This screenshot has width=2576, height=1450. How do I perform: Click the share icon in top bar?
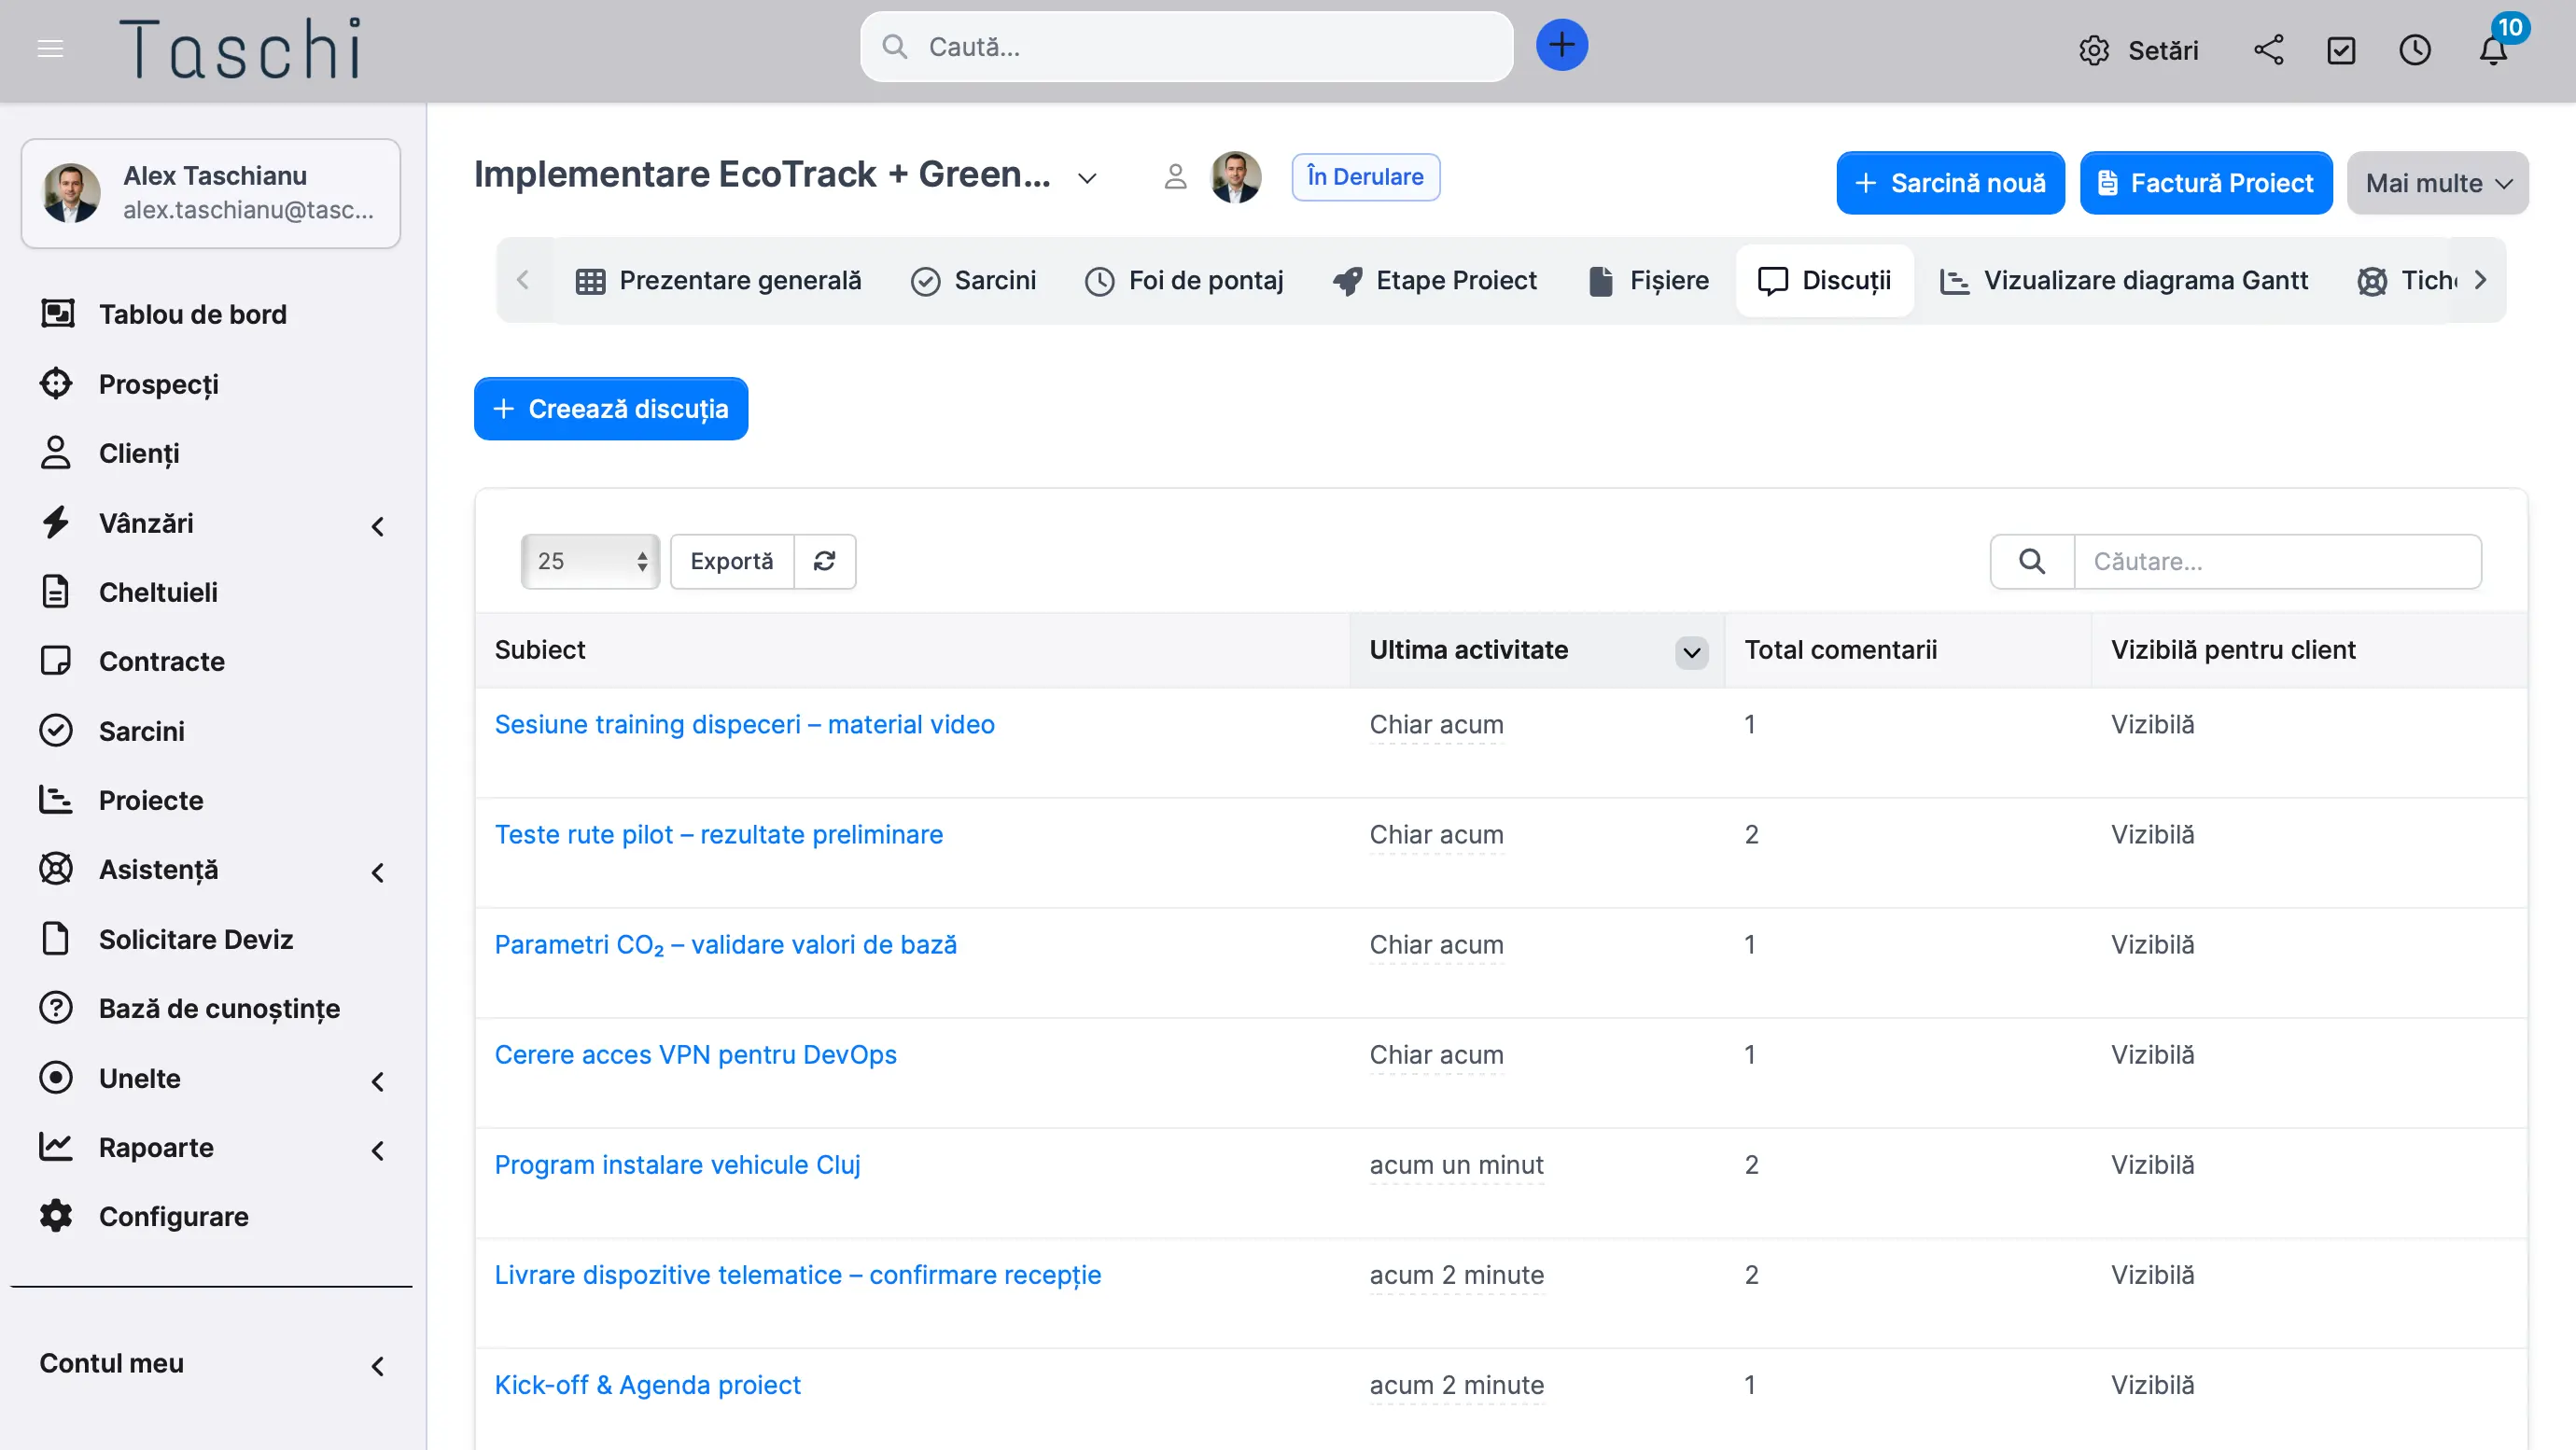tap(2268, 50)
